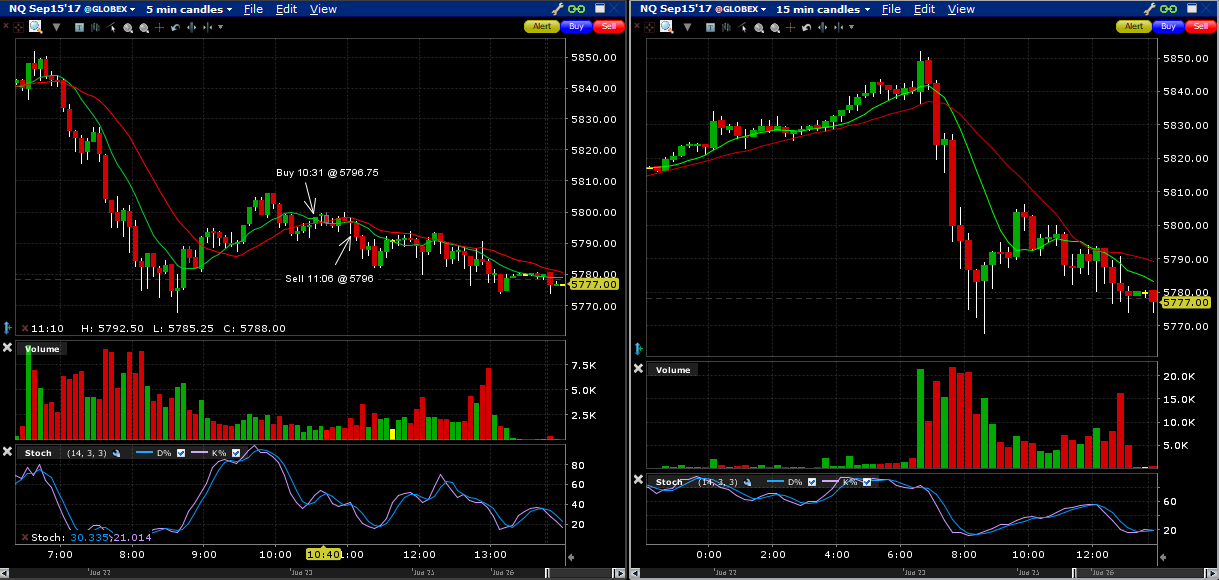Click Alert button in 5 min chart
Viewport: 1219px width, 580px height.
(x=541, y=27)
